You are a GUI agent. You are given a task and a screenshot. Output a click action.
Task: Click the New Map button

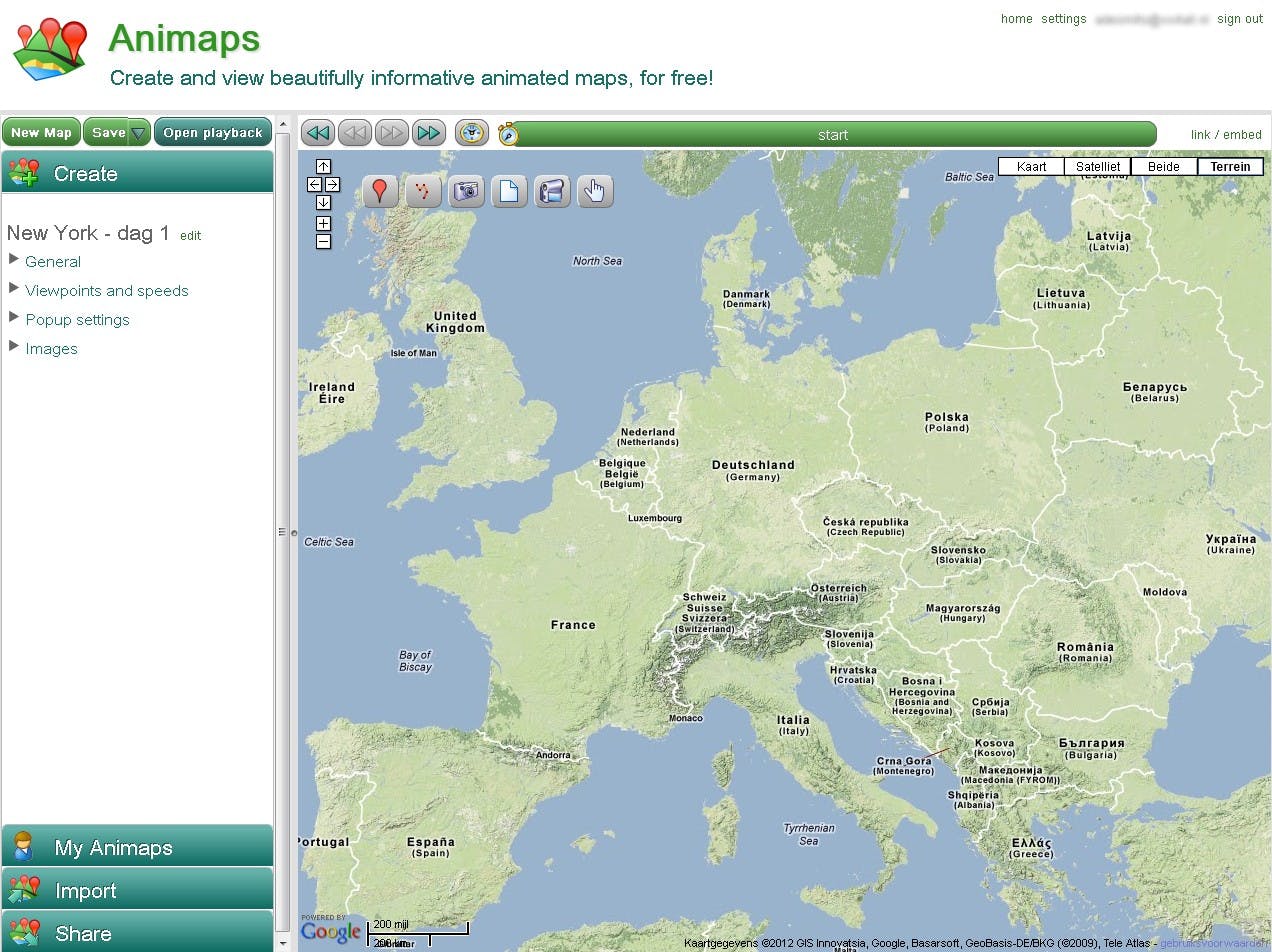[x=41, y=133]
